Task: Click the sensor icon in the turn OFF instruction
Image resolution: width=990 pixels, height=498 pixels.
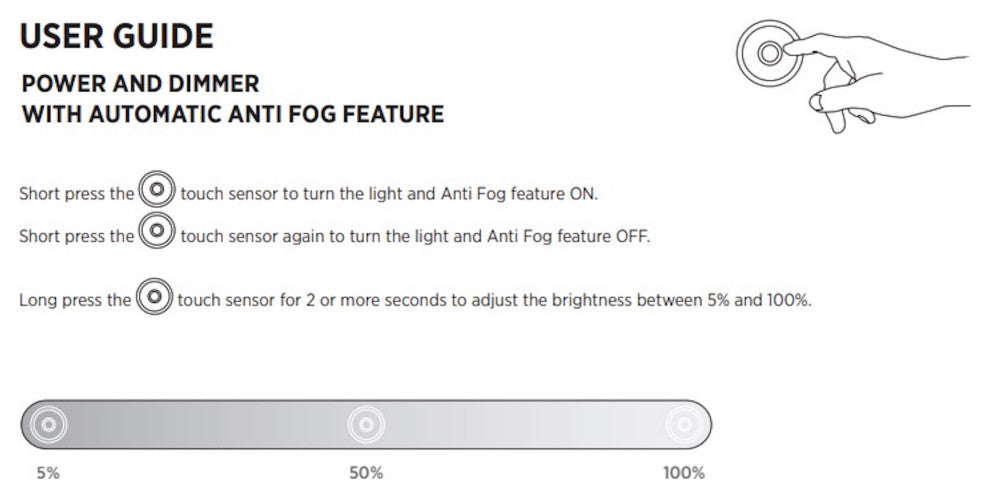Action: (157, 235)
